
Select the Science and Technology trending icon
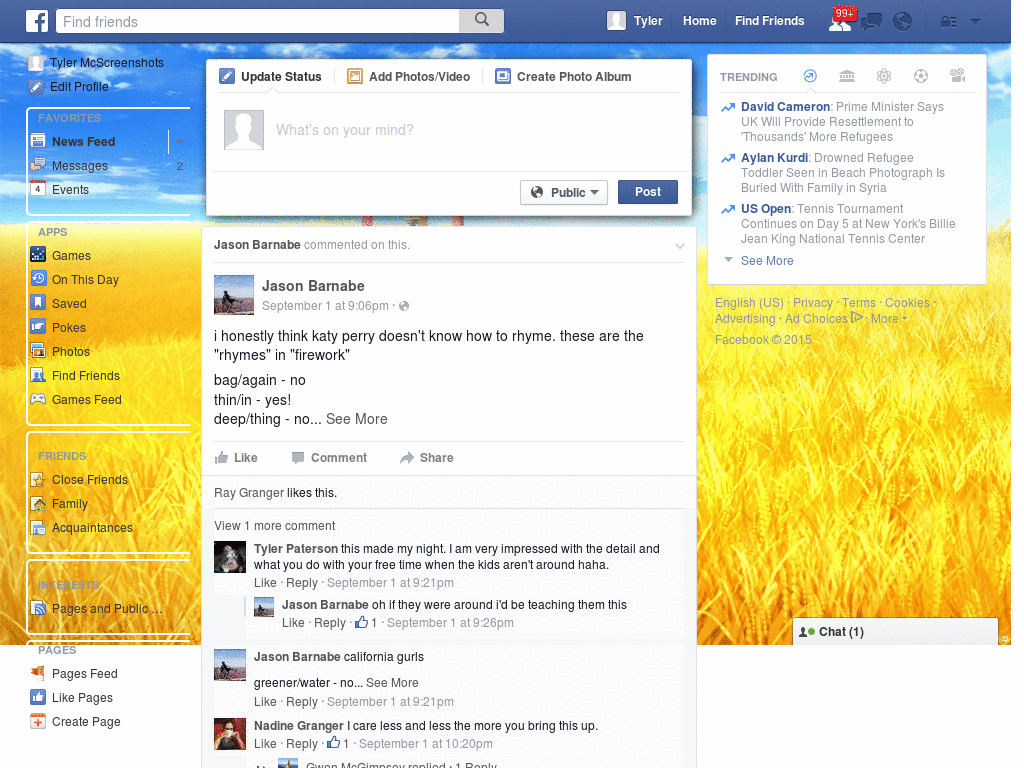[x=884, y=76]
